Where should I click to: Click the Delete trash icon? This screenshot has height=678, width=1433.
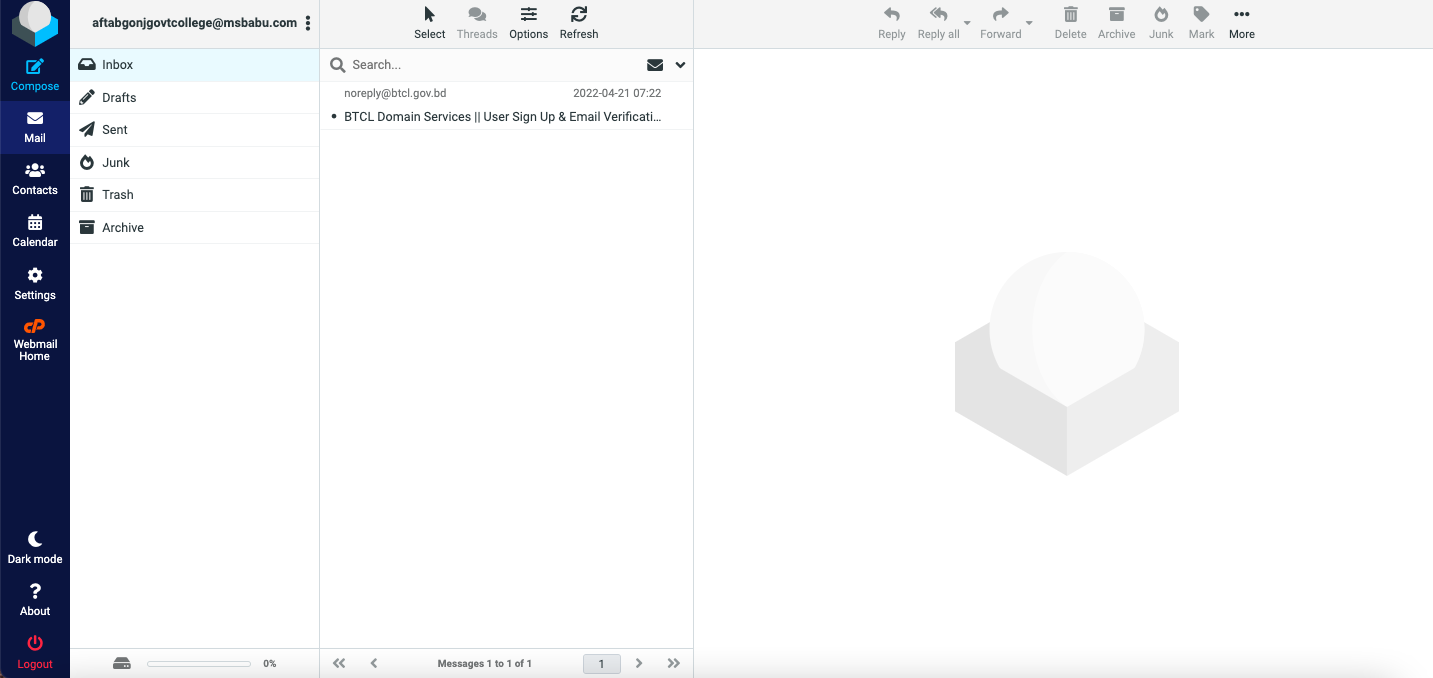[1070, 23]
